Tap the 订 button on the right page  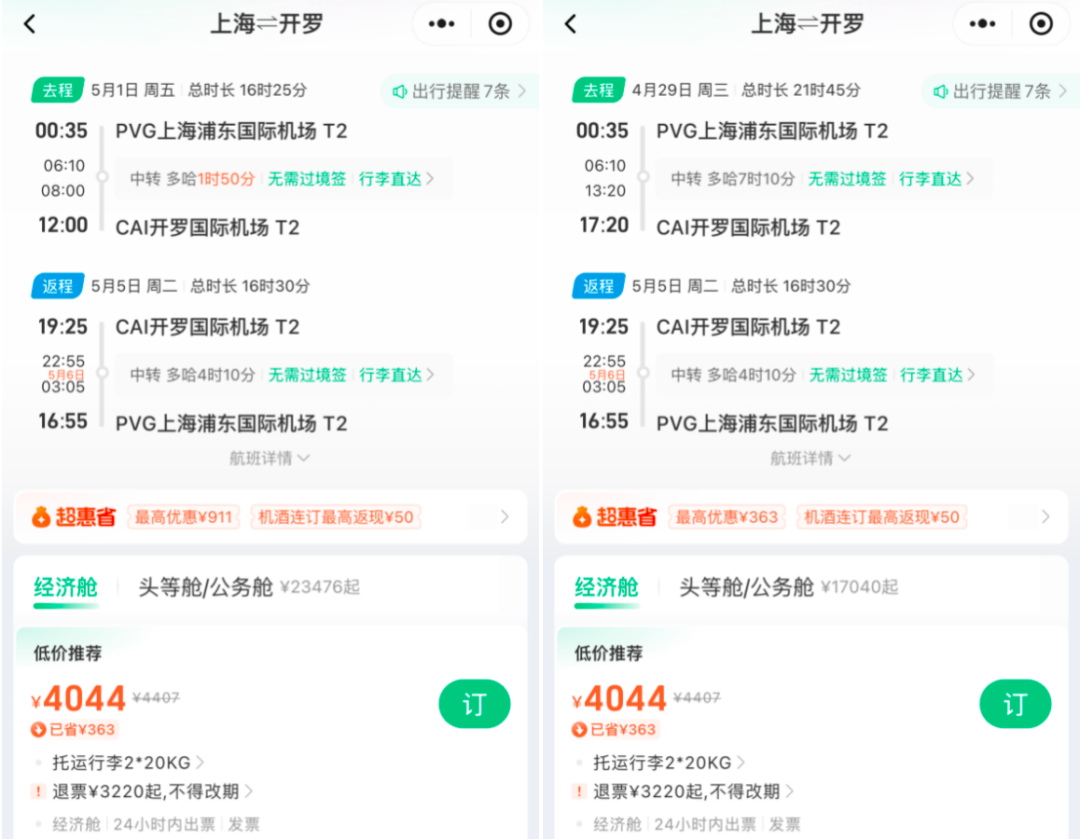1015,704
